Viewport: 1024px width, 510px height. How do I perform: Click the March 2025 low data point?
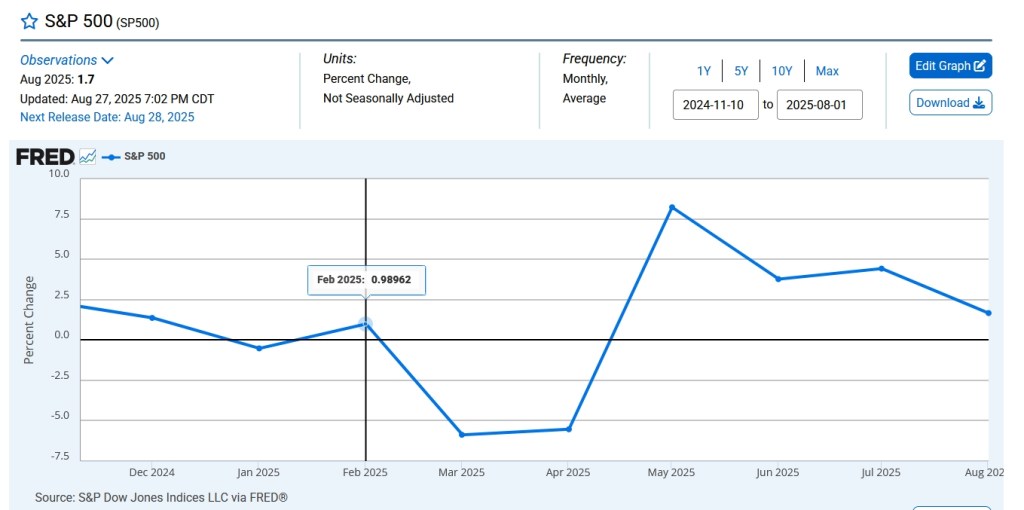click(462, 435)
